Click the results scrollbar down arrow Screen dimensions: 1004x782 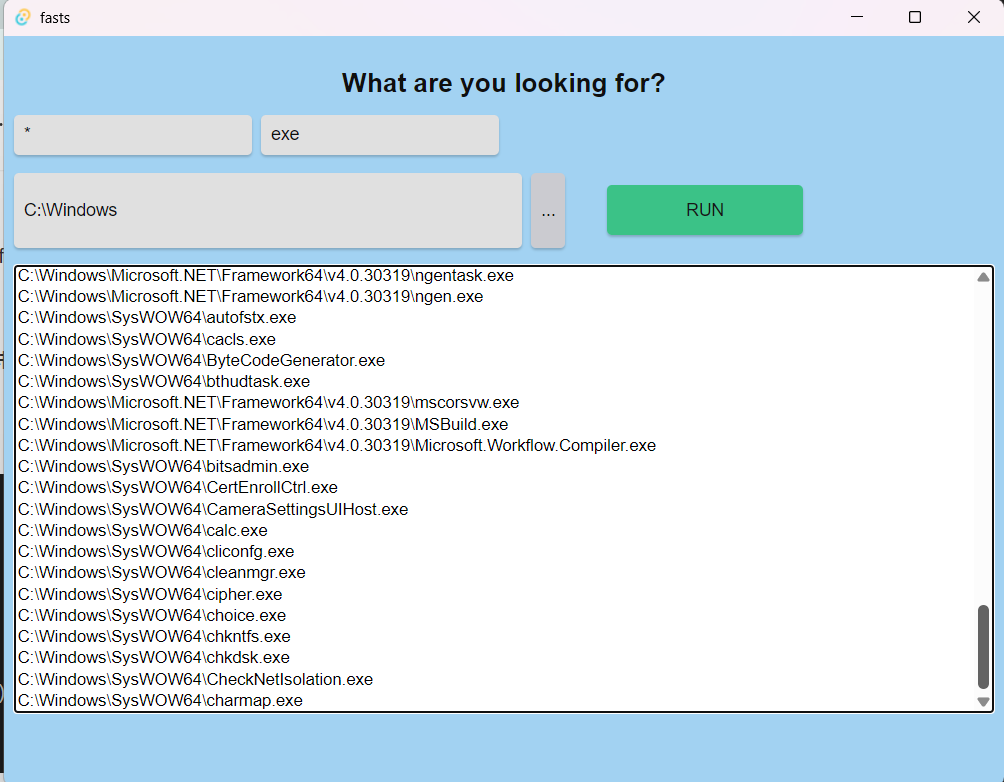[x=984, y=702]
